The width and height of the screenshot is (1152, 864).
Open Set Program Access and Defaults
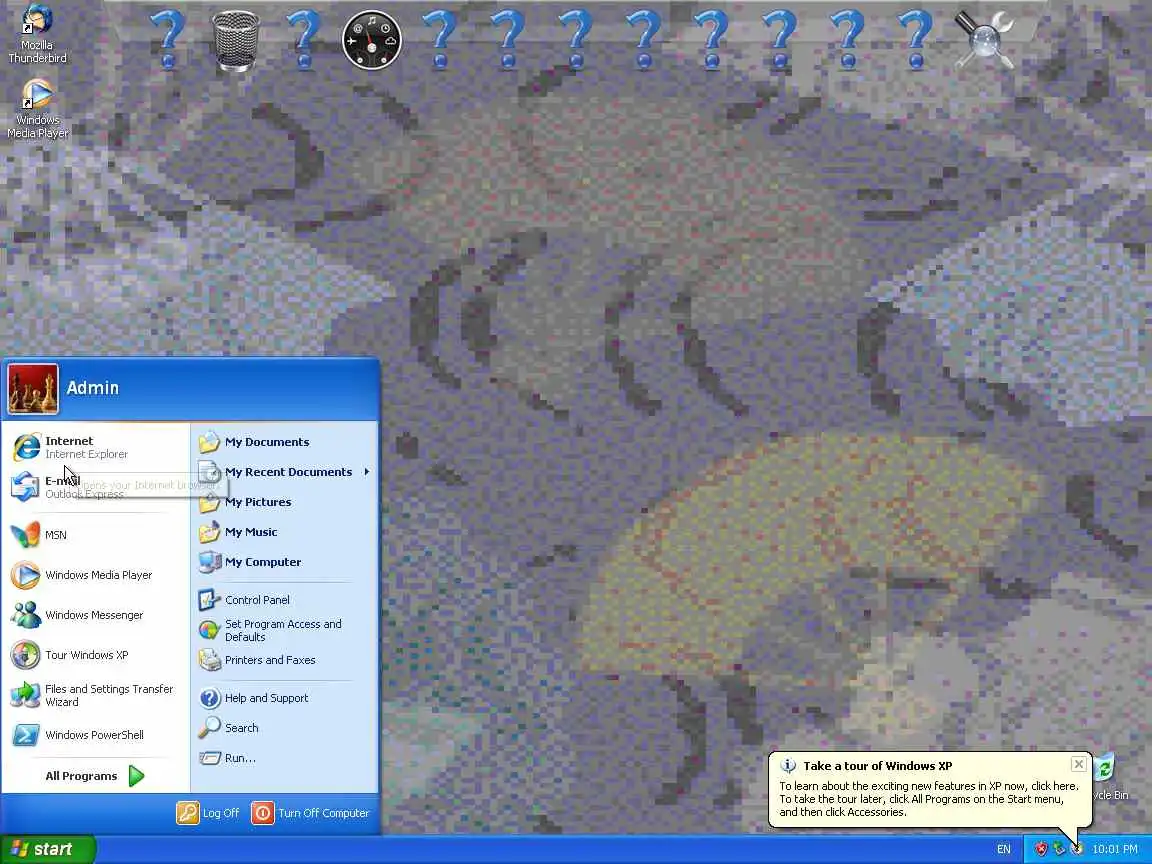(284, 630)
